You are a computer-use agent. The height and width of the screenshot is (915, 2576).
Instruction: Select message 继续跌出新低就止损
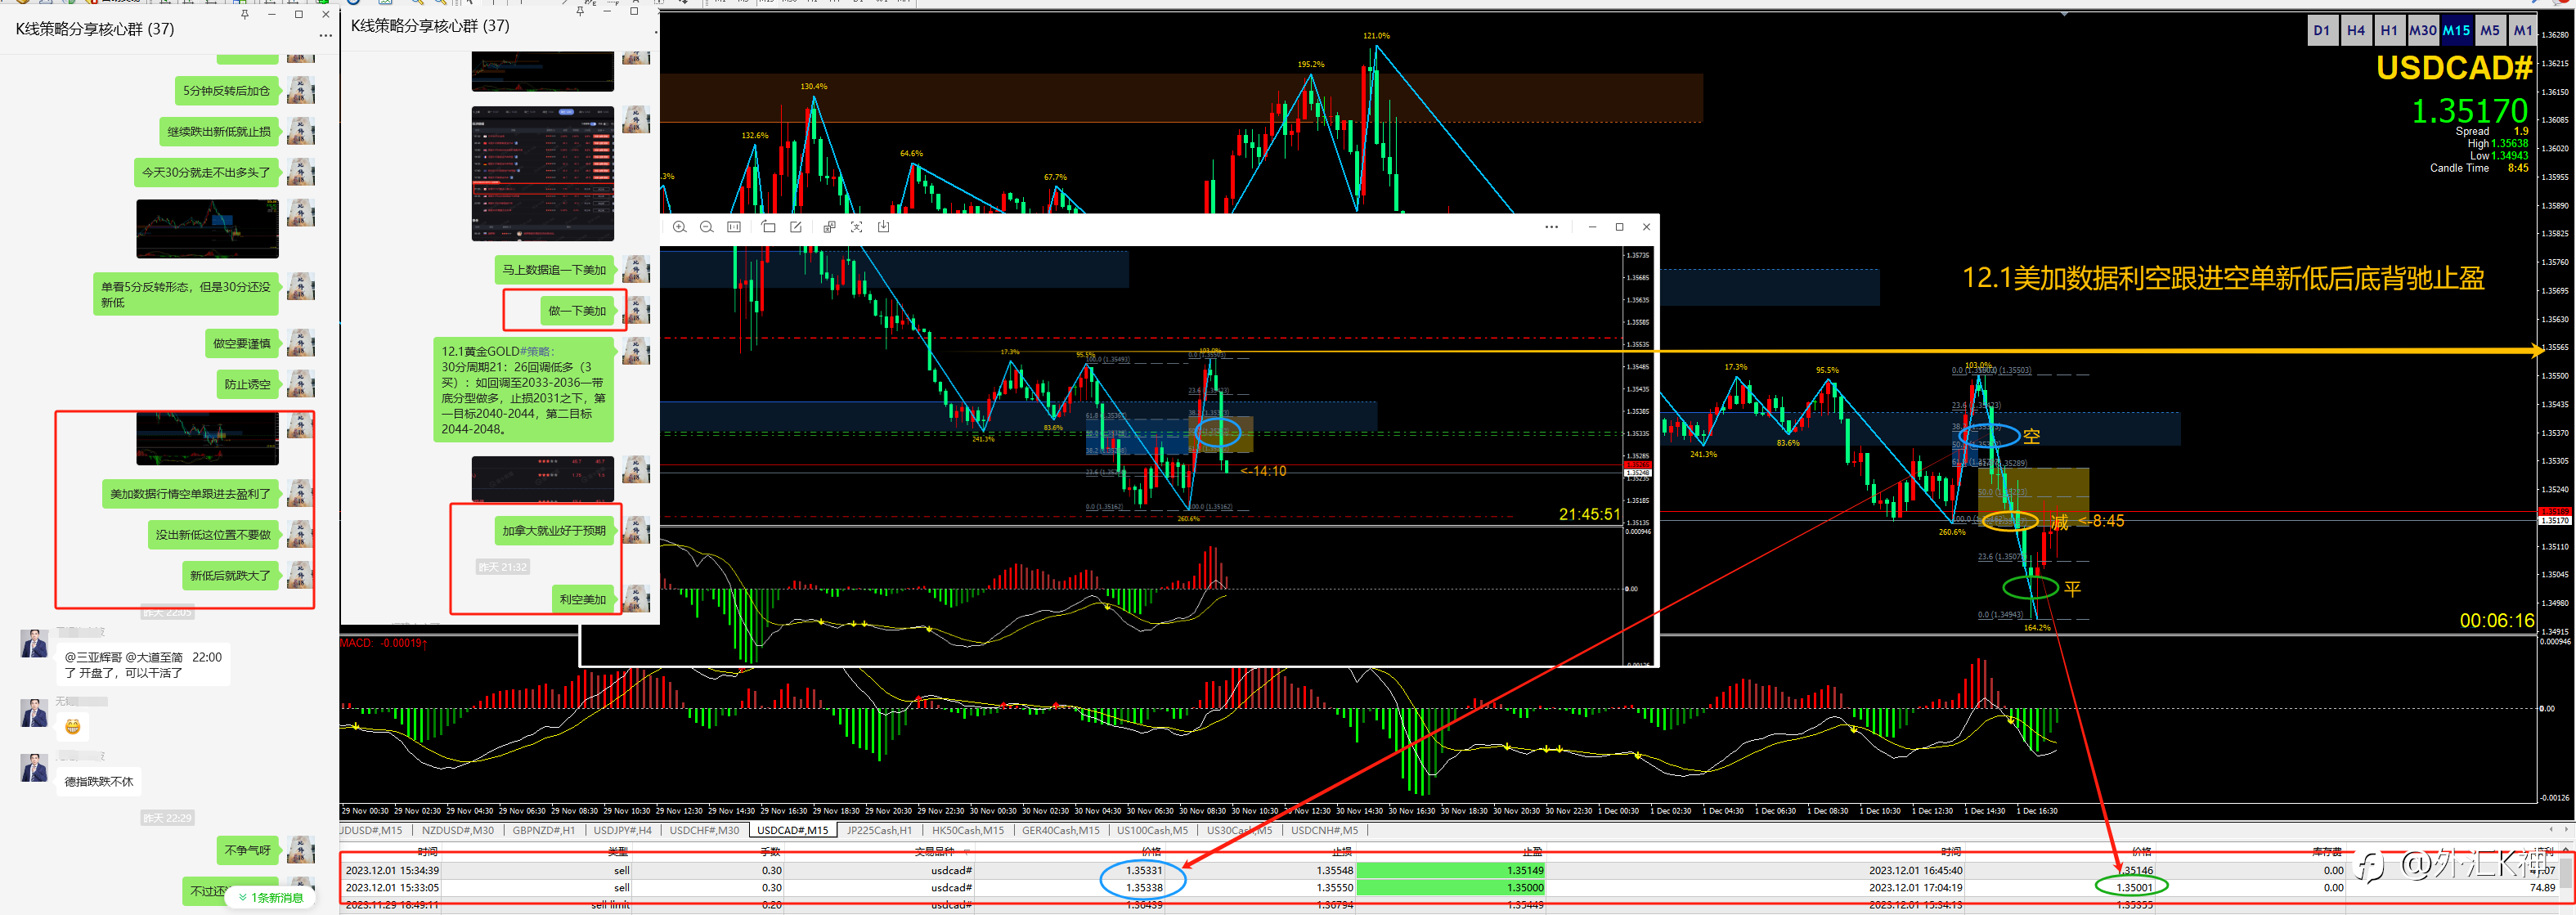219,132
